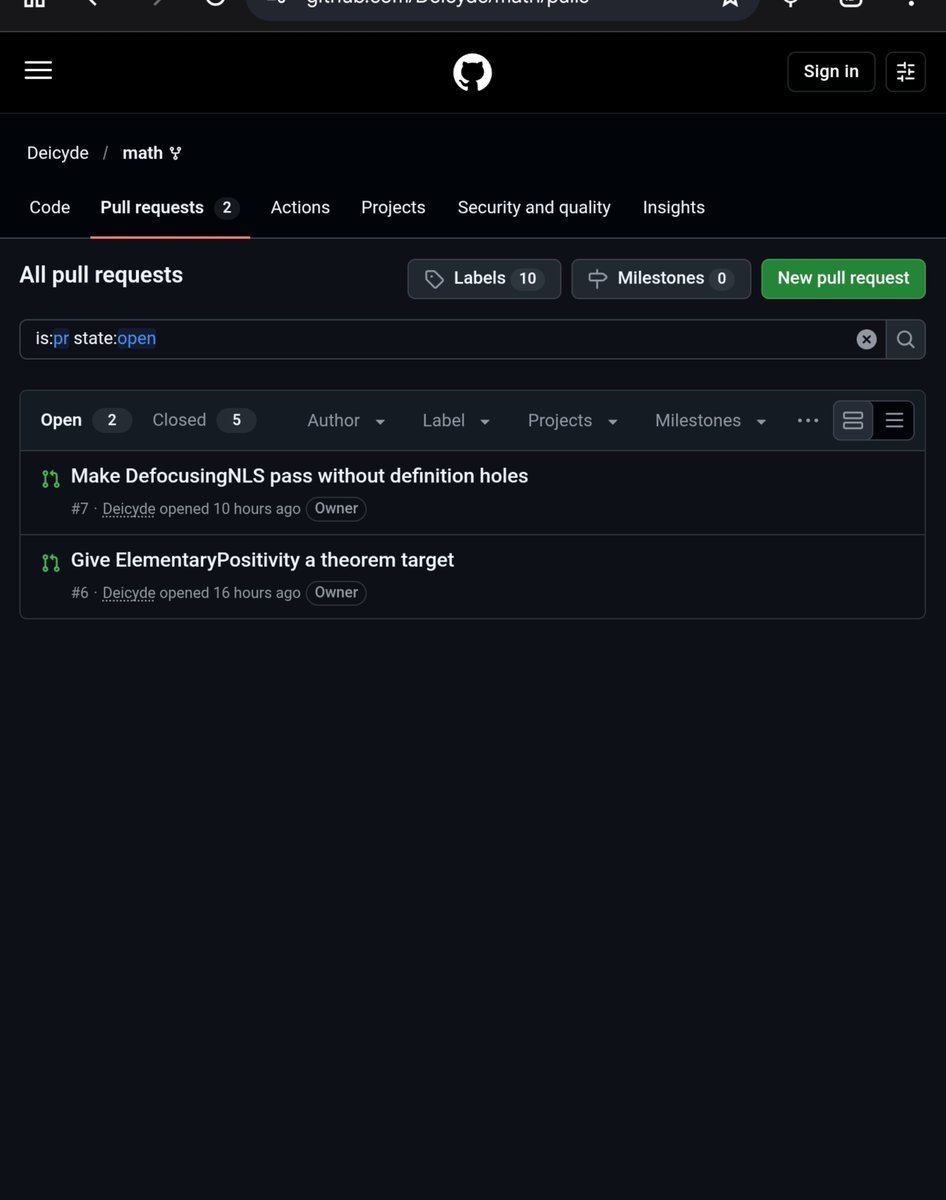The width and height of the screenshot is (946, 1200).
Task: Click the Deicyde author link on PR #6
Action: (x=129, y=593)
